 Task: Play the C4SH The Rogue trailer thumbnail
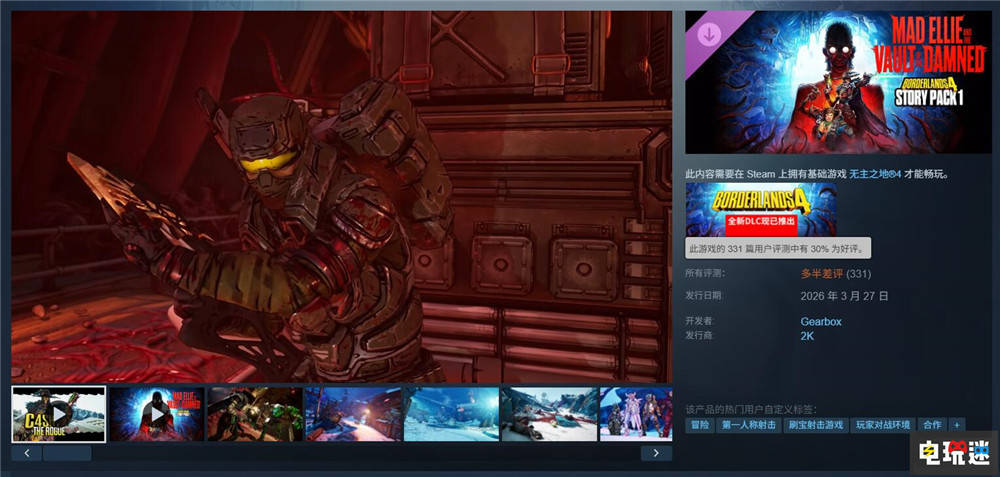coord(58,413)
